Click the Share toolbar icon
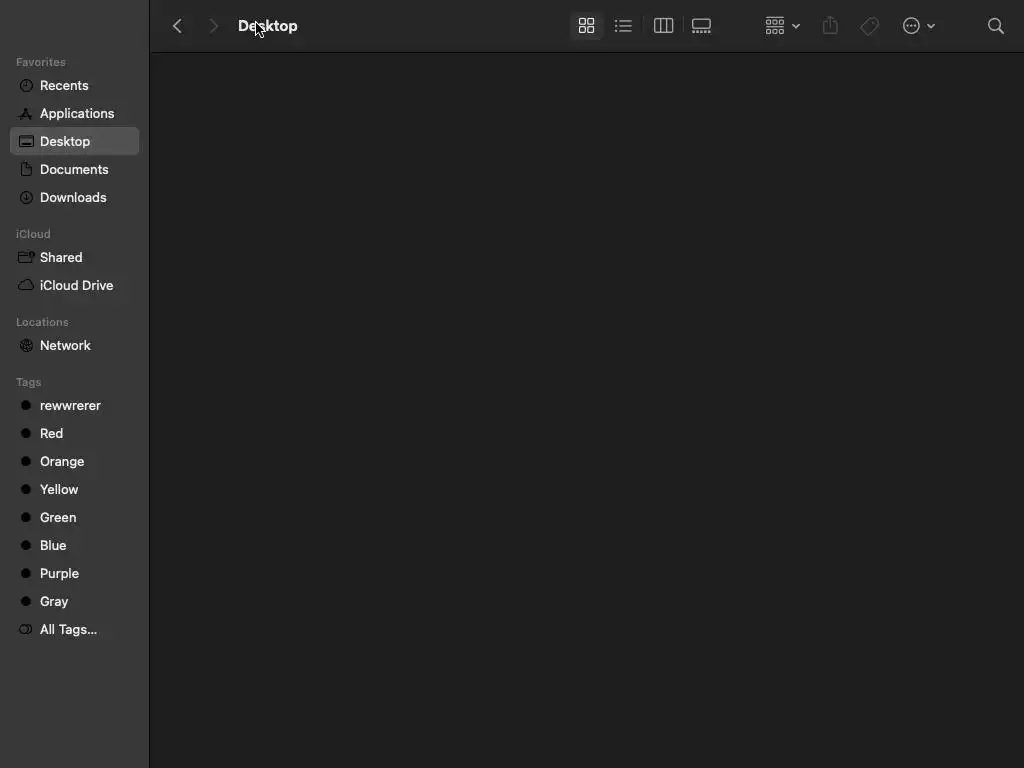This screenshot has height=768, width=1024. [830, 26]
